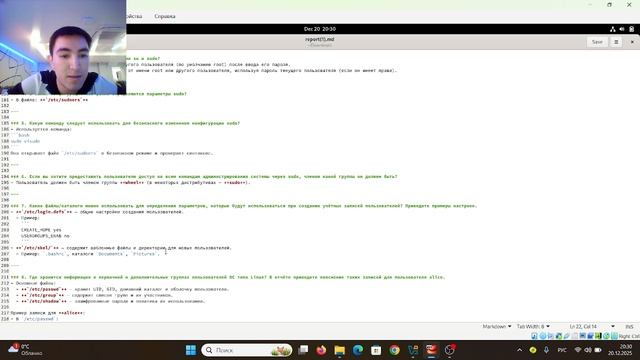Click the '/etc/login.defs' bold text

tap(44, 212)
